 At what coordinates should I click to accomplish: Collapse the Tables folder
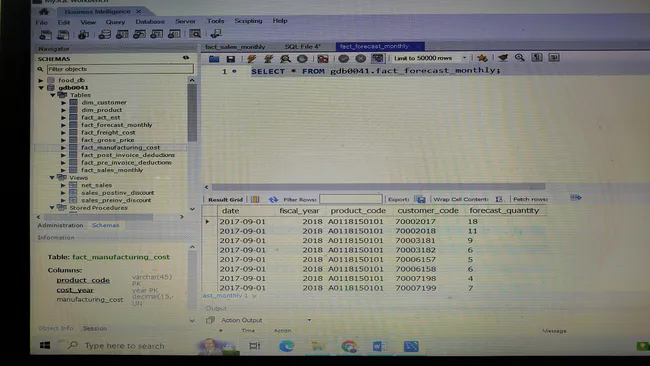(x=53, y=95)
